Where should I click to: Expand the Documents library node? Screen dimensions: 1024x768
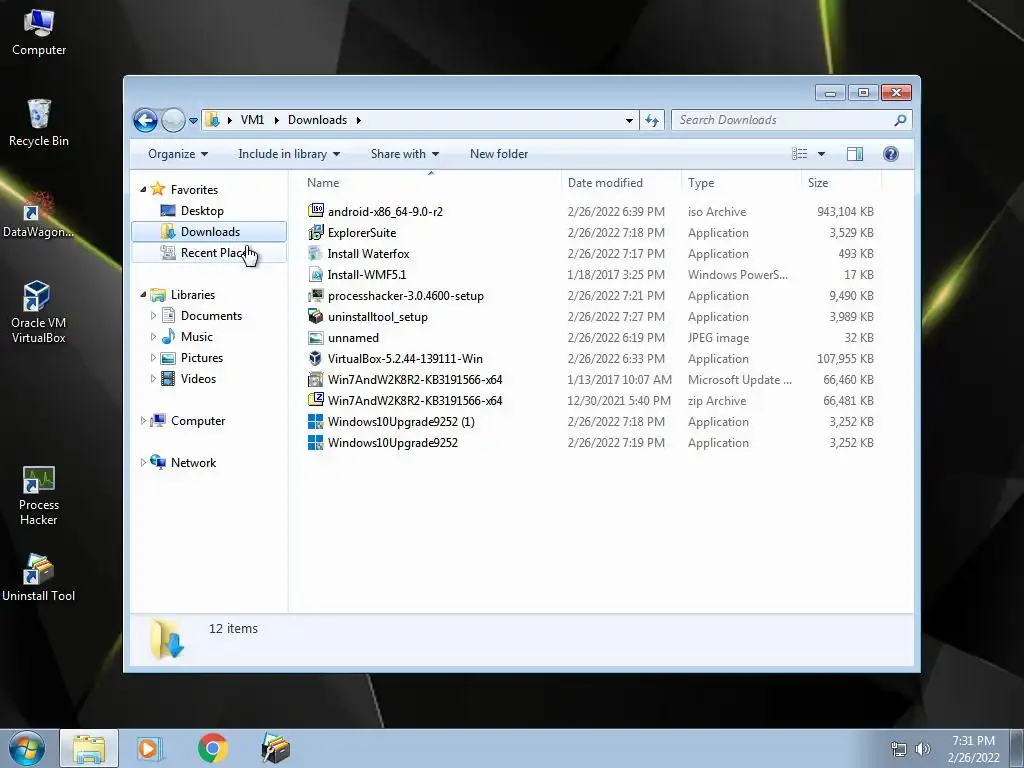coord(153,316)
